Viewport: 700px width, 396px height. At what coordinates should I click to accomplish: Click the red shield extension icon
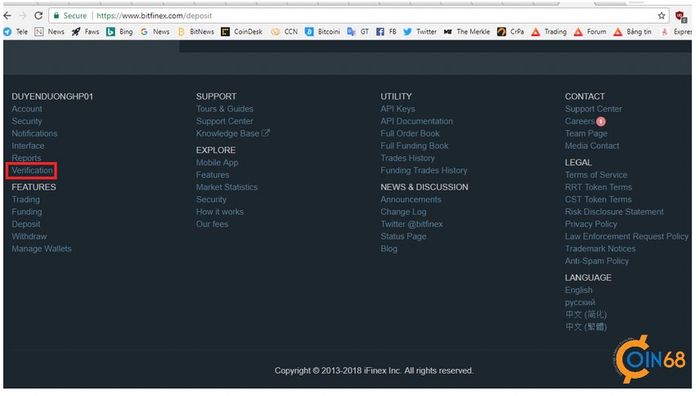[x=680, y=17]
